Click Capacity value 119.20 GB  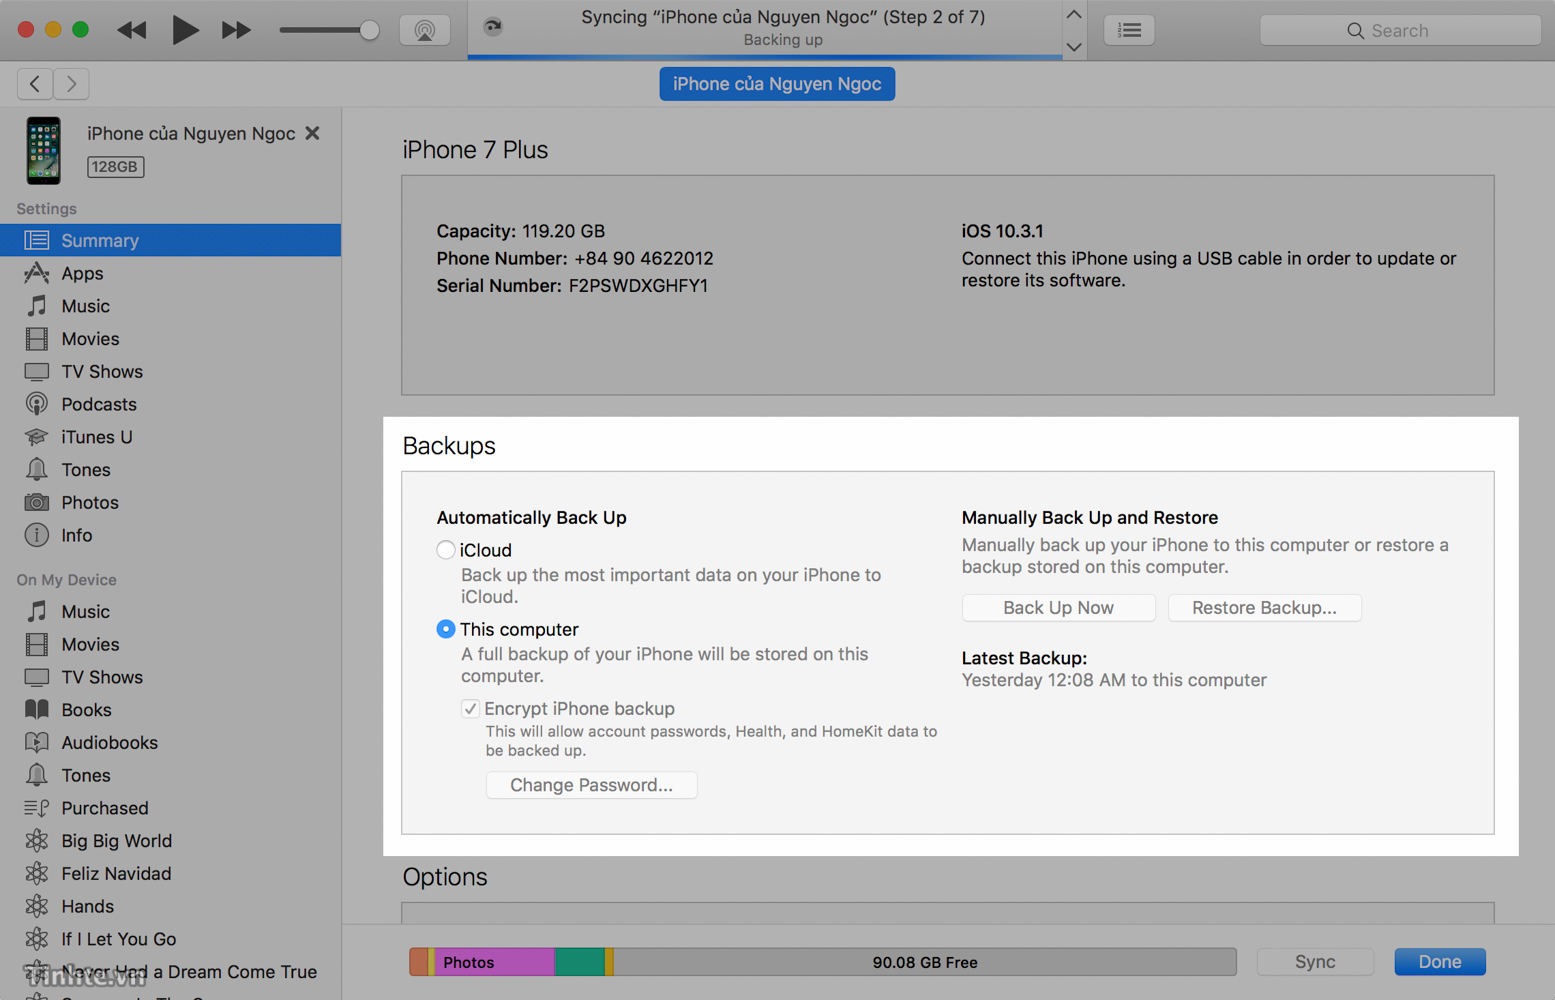click(563, 231)
